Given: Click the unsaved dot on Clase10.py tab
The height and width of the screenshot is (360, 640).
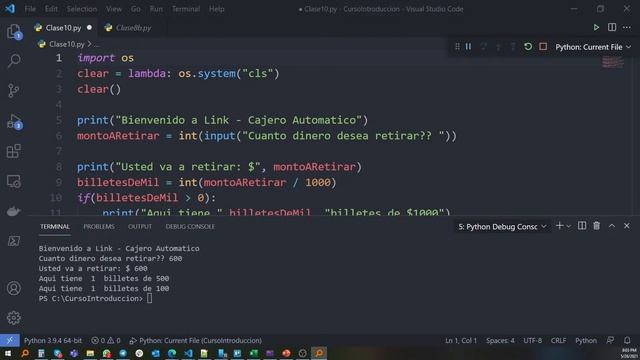Looking at the screenshot, I should [89, 27].
